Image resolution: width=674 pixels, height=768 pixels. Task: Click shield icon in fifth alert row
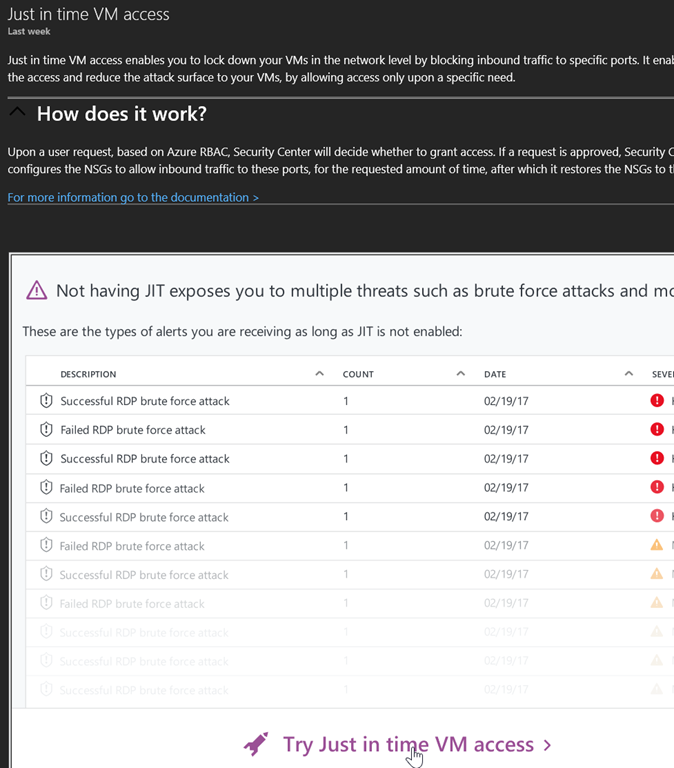tap(46, 517)
